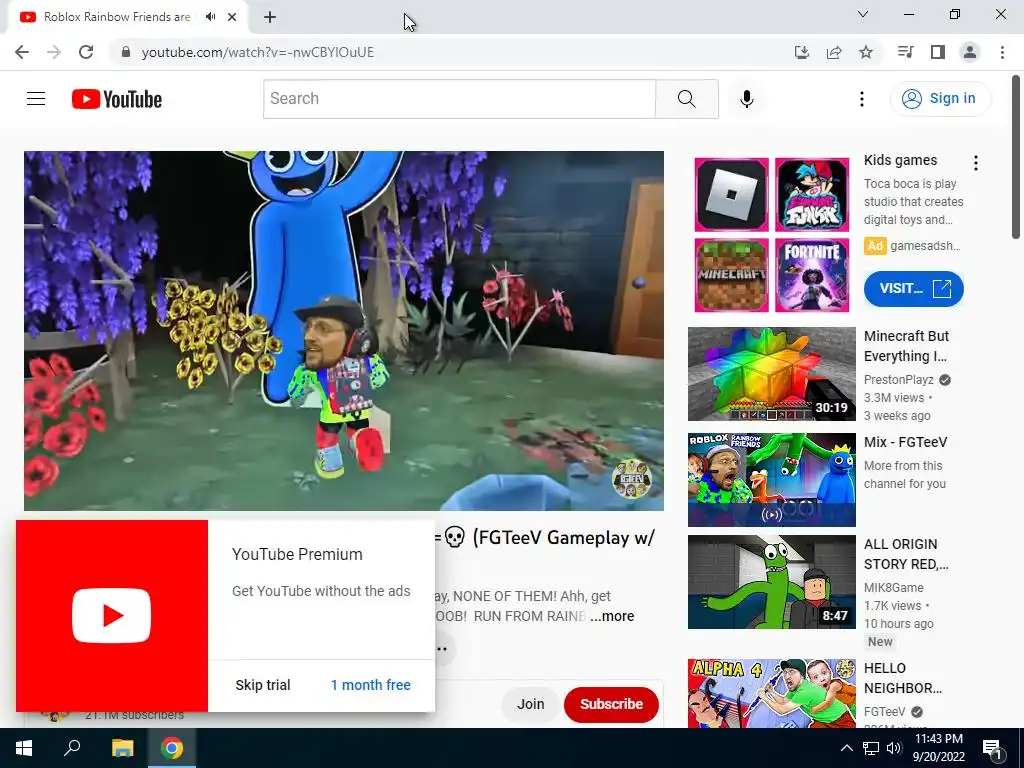The width and height of the screenshot is (1024, 768).
Task: Open Chrome three-dot menu
Action: coord(1002,52)
